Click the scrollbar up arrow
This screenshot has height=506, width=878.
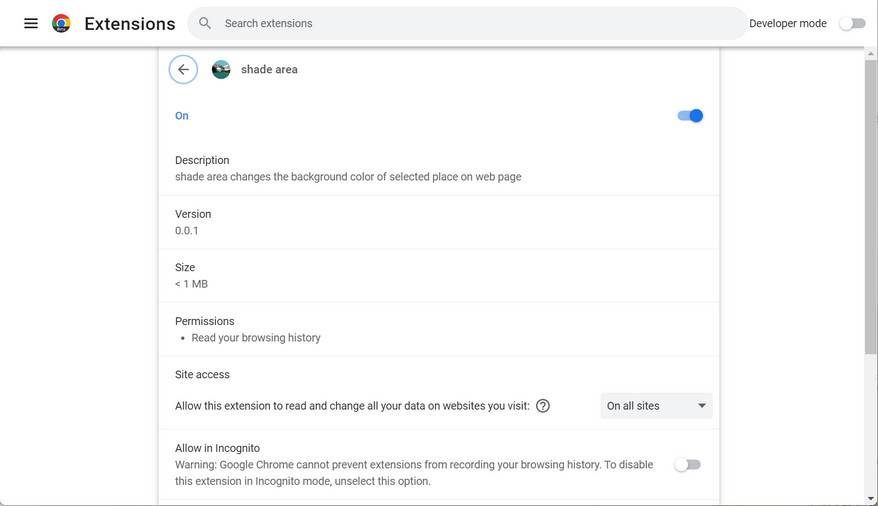(x=871, y=55)
